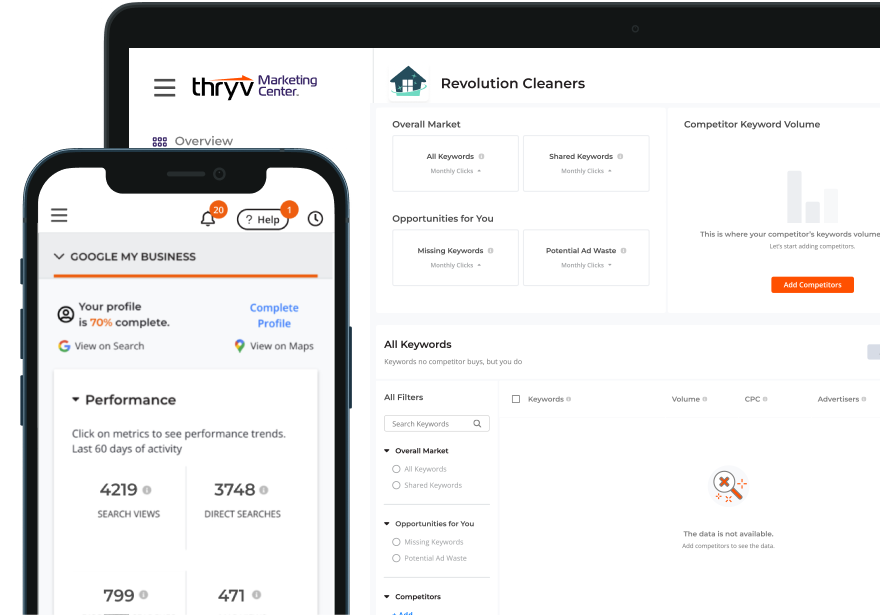Click the info icon beside All Keywords card
Image resolution: width=880 pixels, height=615 pixels.
coord(482,157)
